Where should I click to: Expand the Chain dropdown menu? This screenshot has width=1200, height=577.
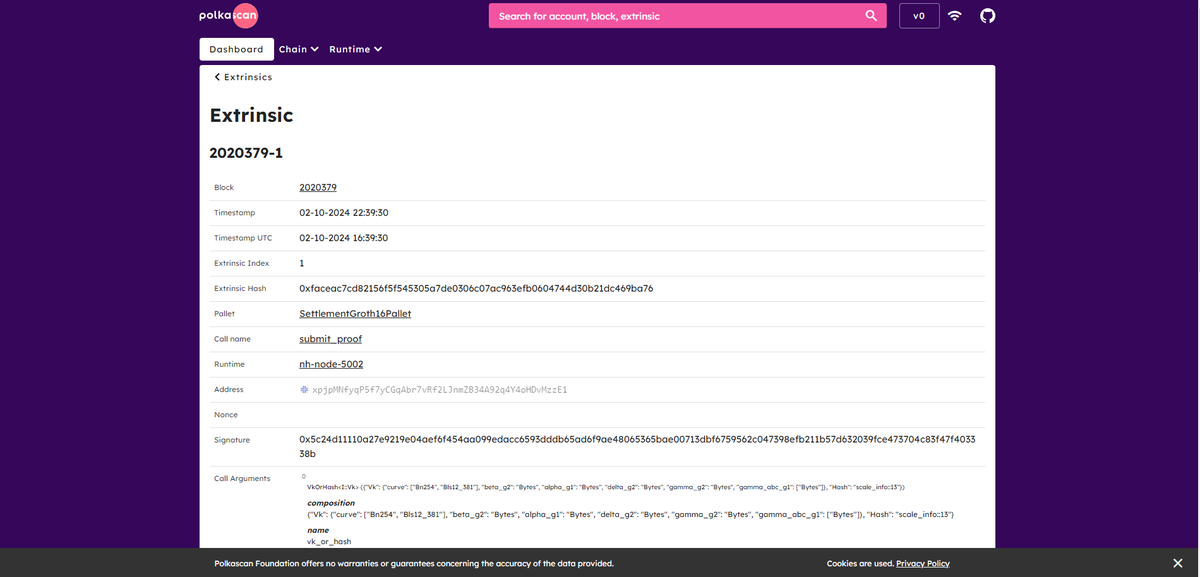[298, 49]
